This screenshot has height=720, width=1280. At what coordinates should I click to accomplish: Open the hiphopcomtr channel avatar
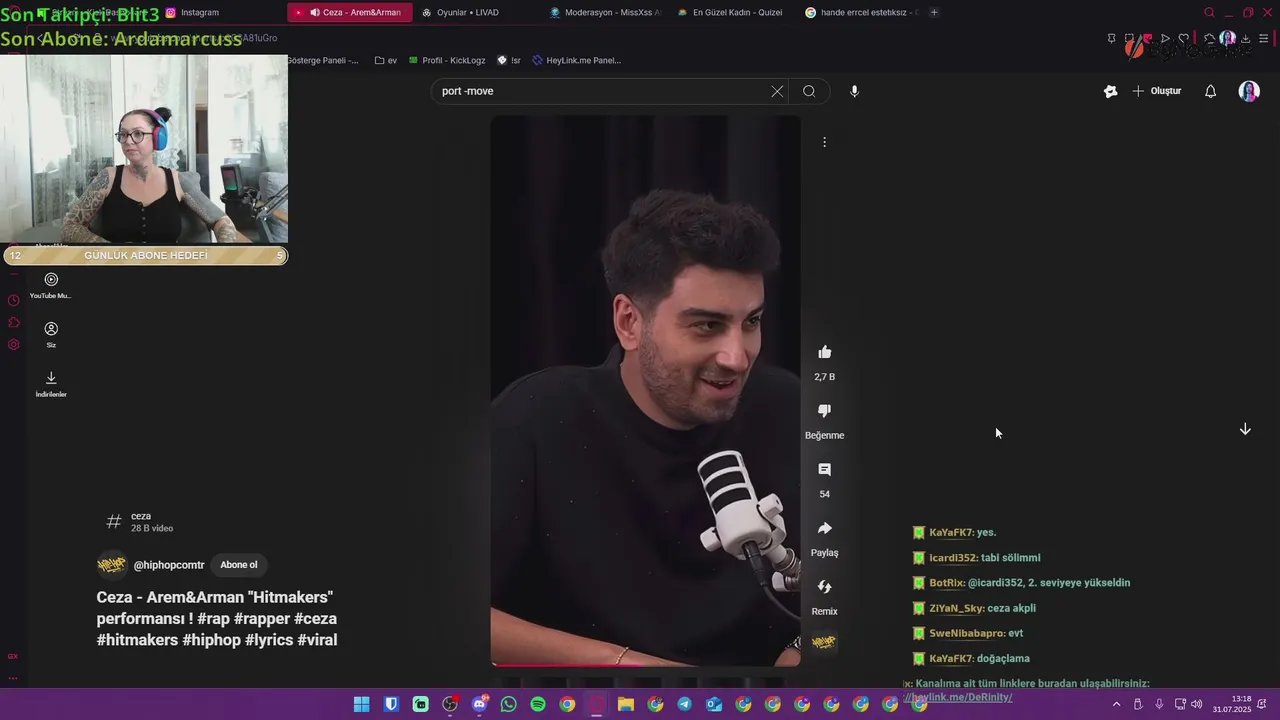tap(111, 565)
